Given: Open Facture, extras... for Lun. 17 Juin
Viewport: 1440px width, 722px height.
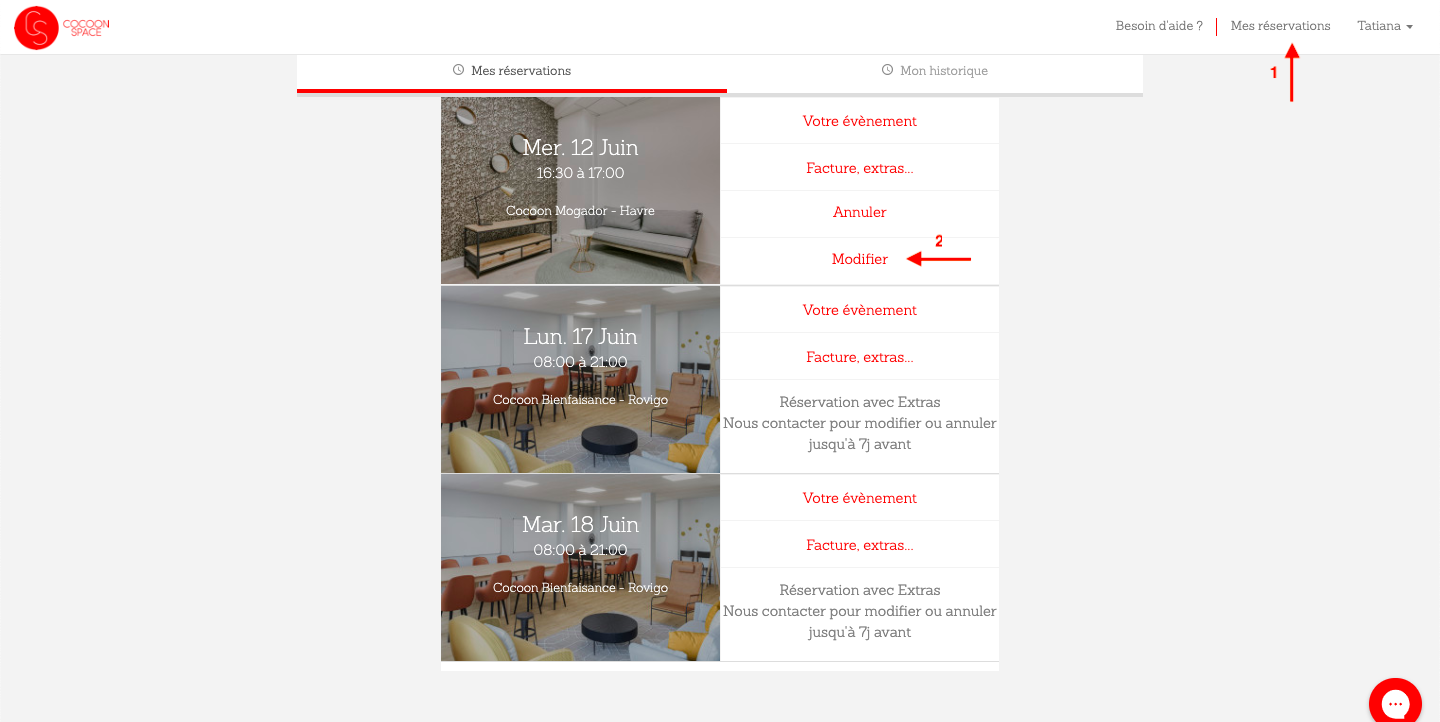Looking at the screenshot, I should pyautogui.click(x=860, y=357).
